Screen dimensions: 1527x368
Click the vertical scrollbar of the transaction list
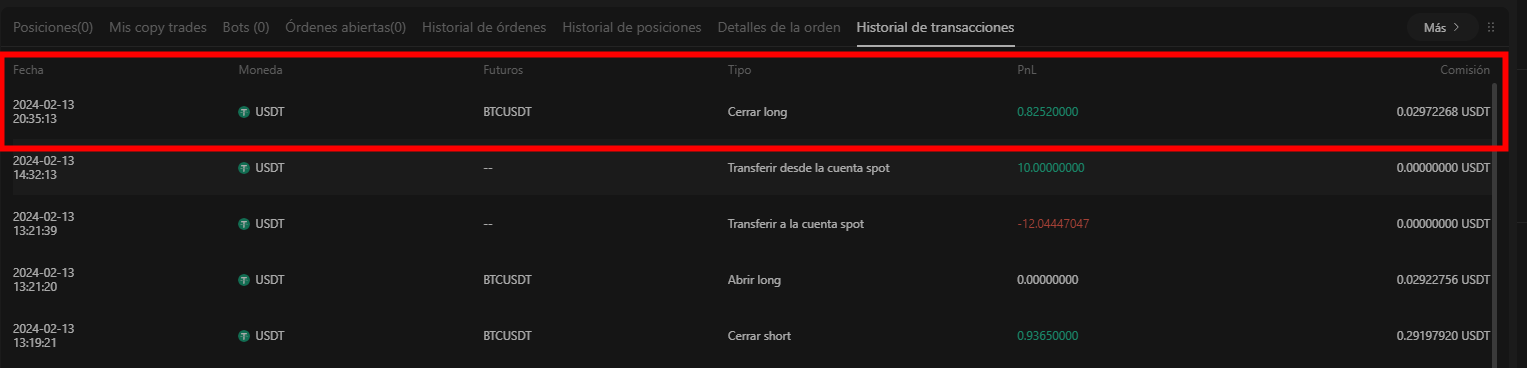(x=1495, y=225)
